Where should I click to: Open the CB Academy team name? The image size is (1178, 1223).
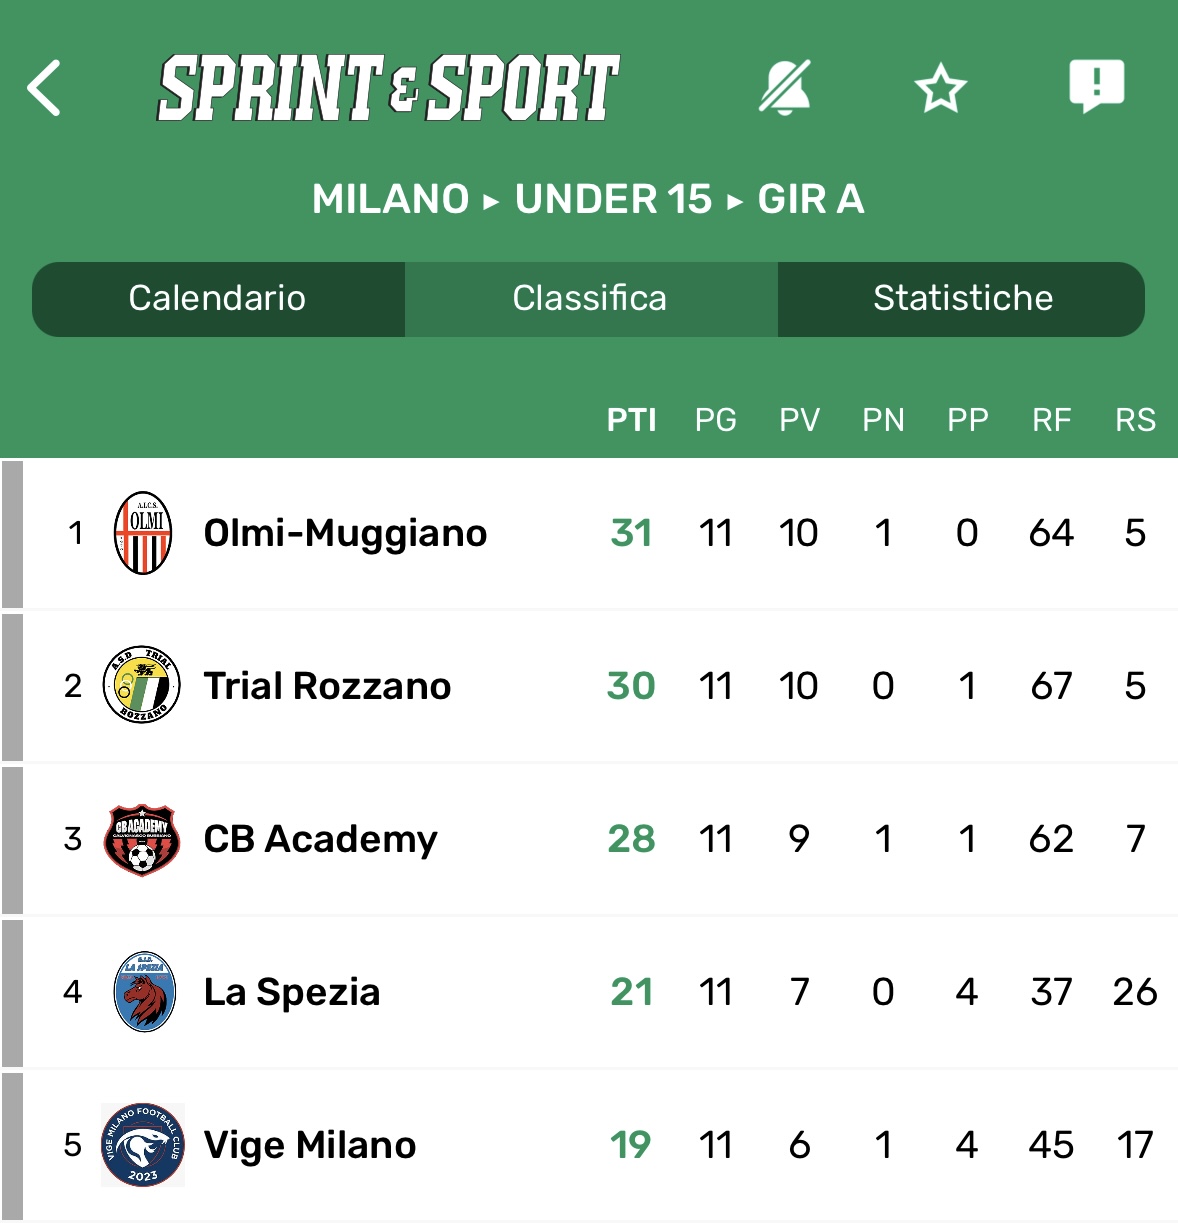click(320, 839)
